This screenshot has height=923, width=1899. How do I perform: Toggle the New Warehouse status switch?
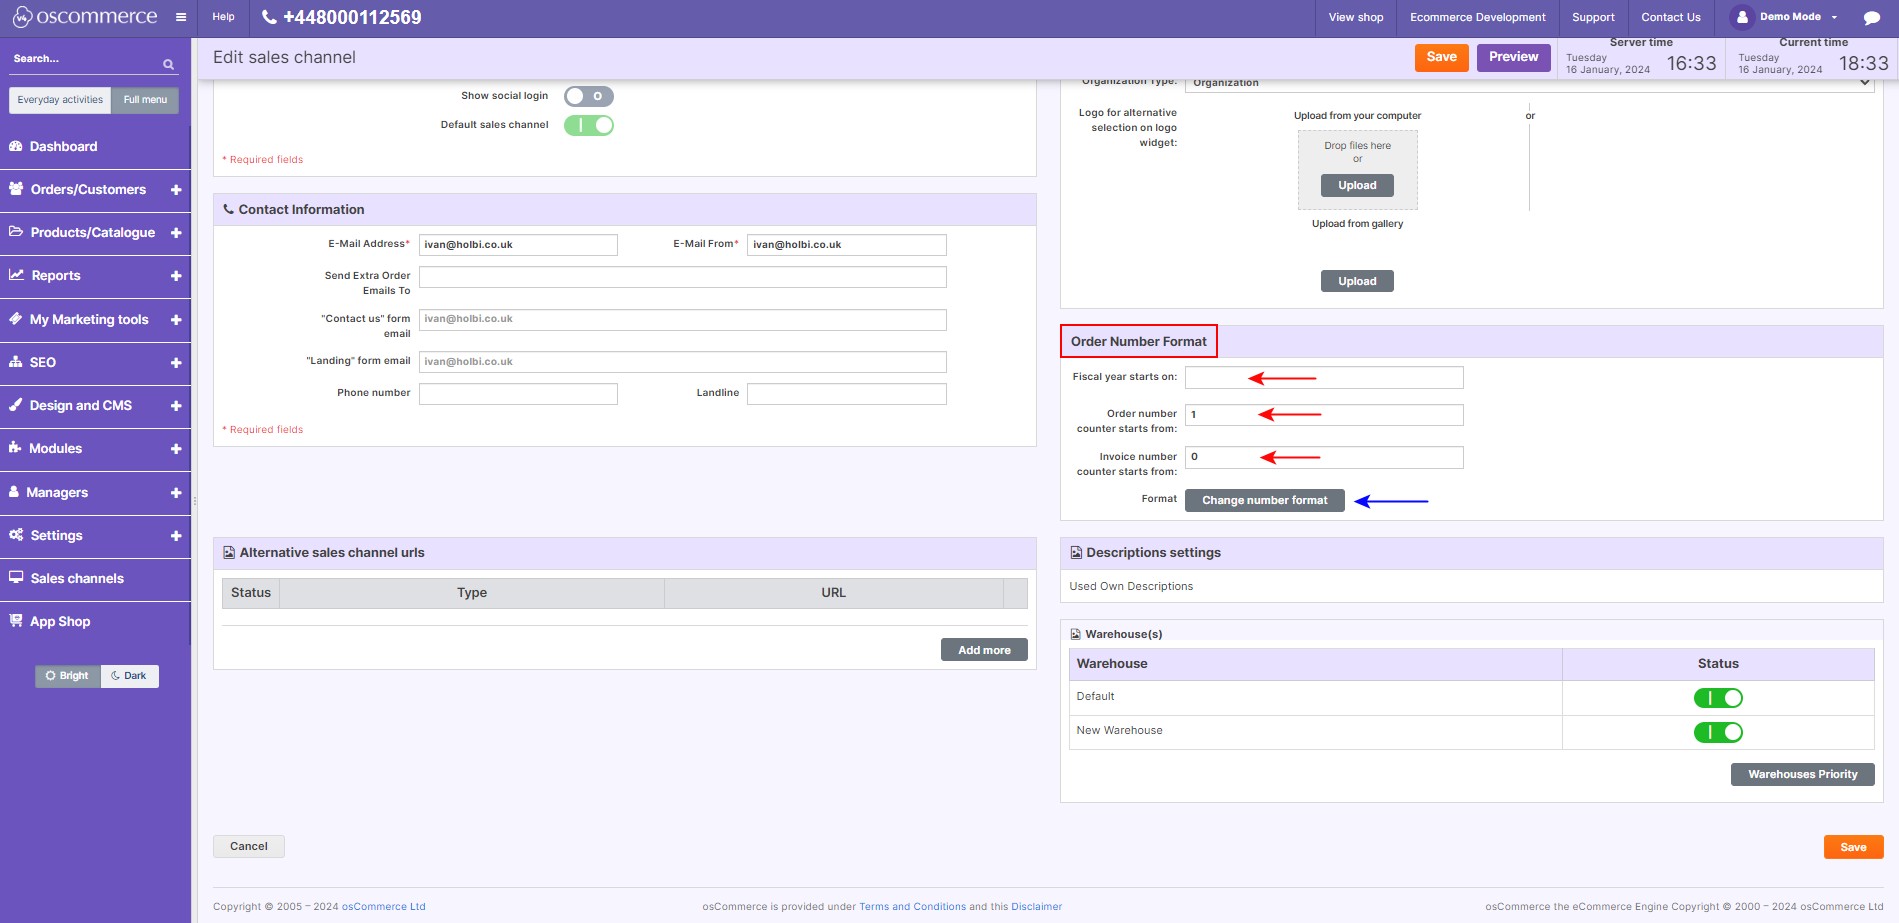click(1717, 731)
